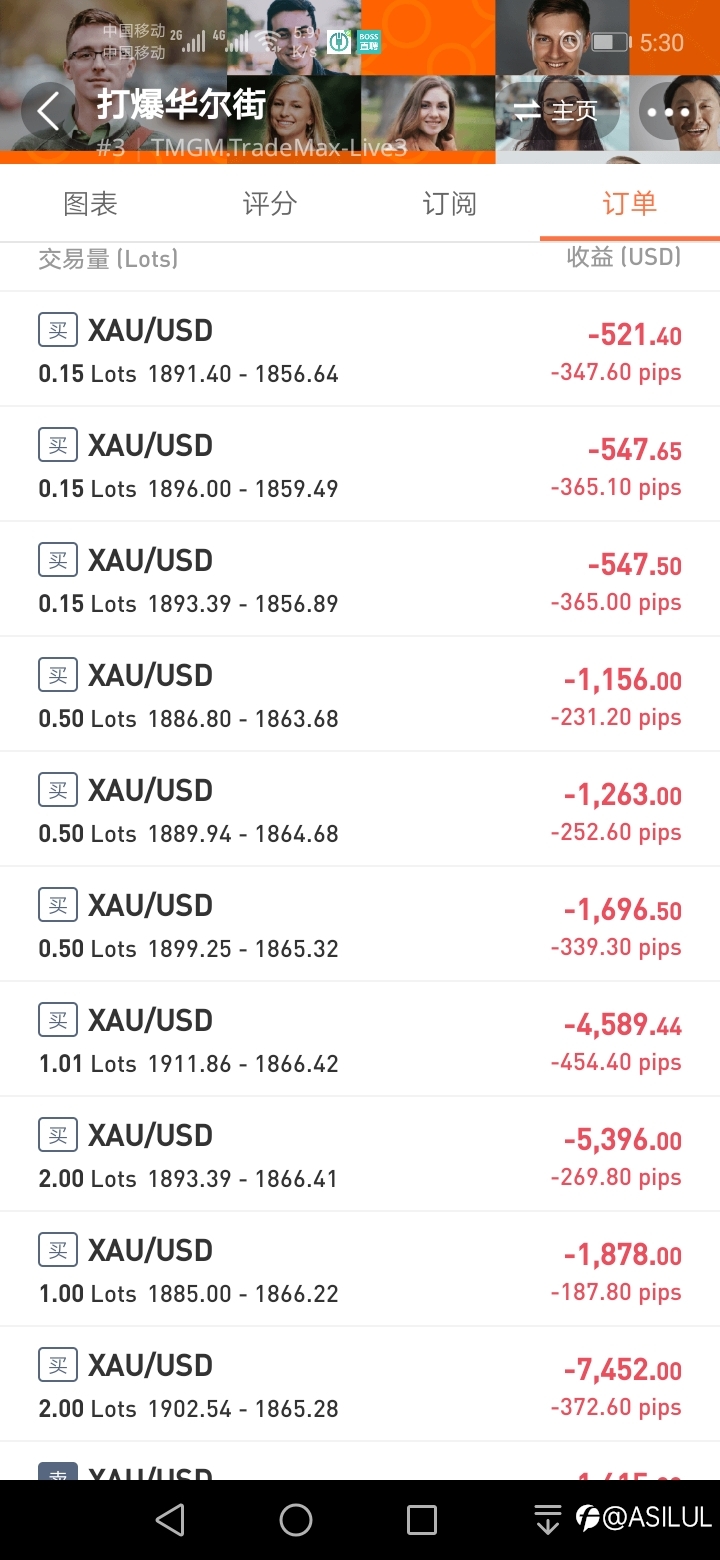Select the 订单 tab

tap(630, 204)
